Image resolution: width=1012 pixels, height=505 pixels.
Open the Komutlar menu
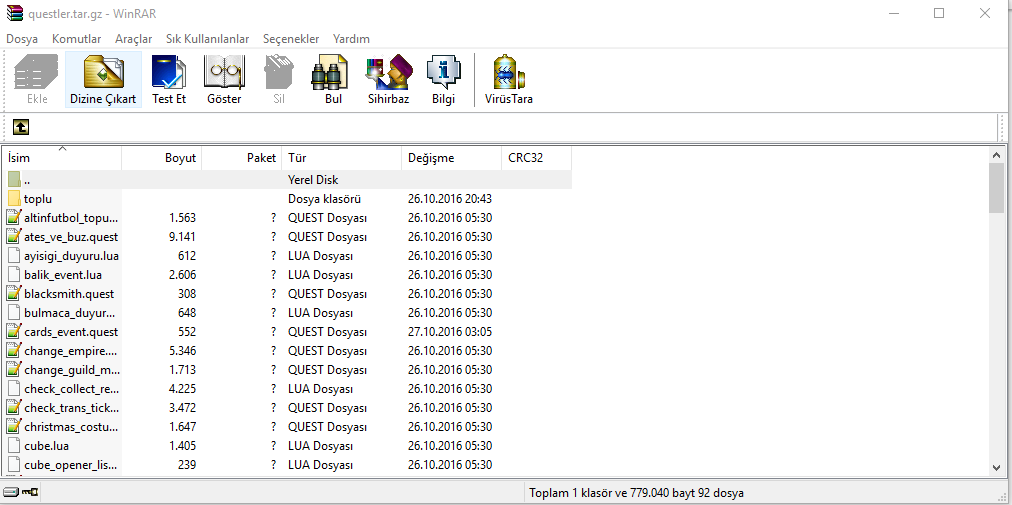(x=77, y=39)
